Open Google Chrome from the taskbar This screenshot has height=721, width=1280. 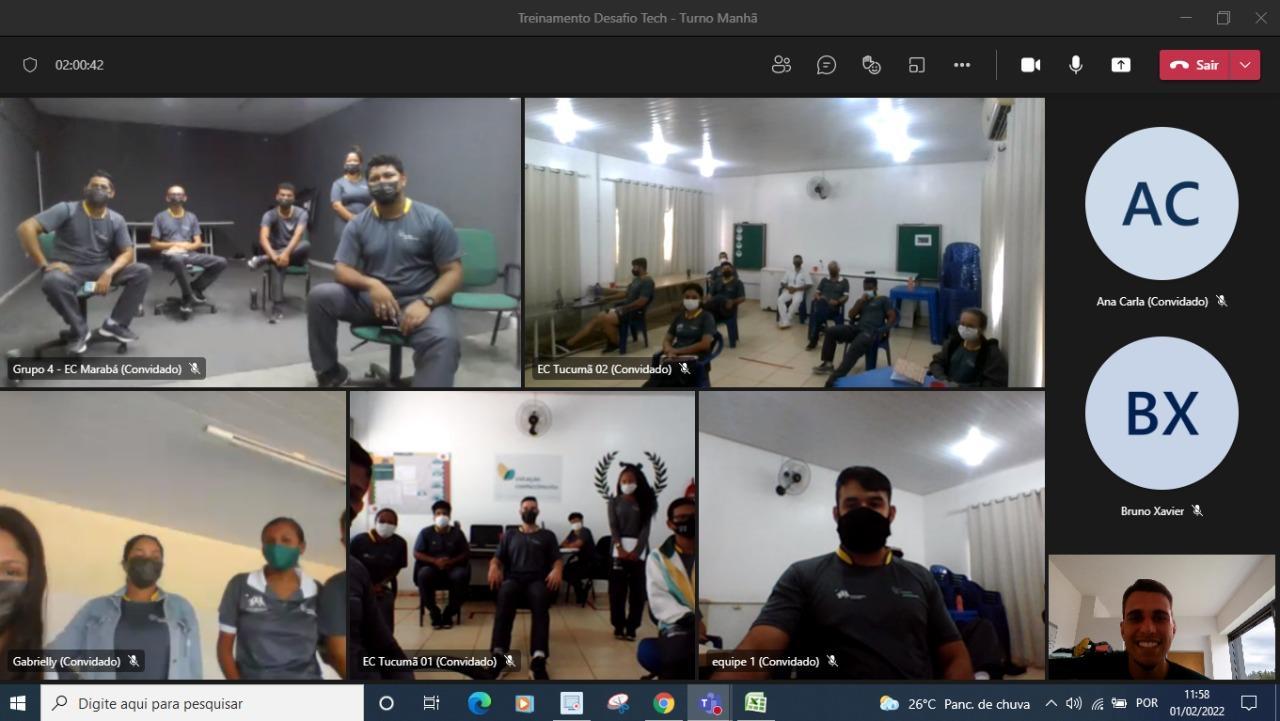pyautogui.click(x=664, y=703)
